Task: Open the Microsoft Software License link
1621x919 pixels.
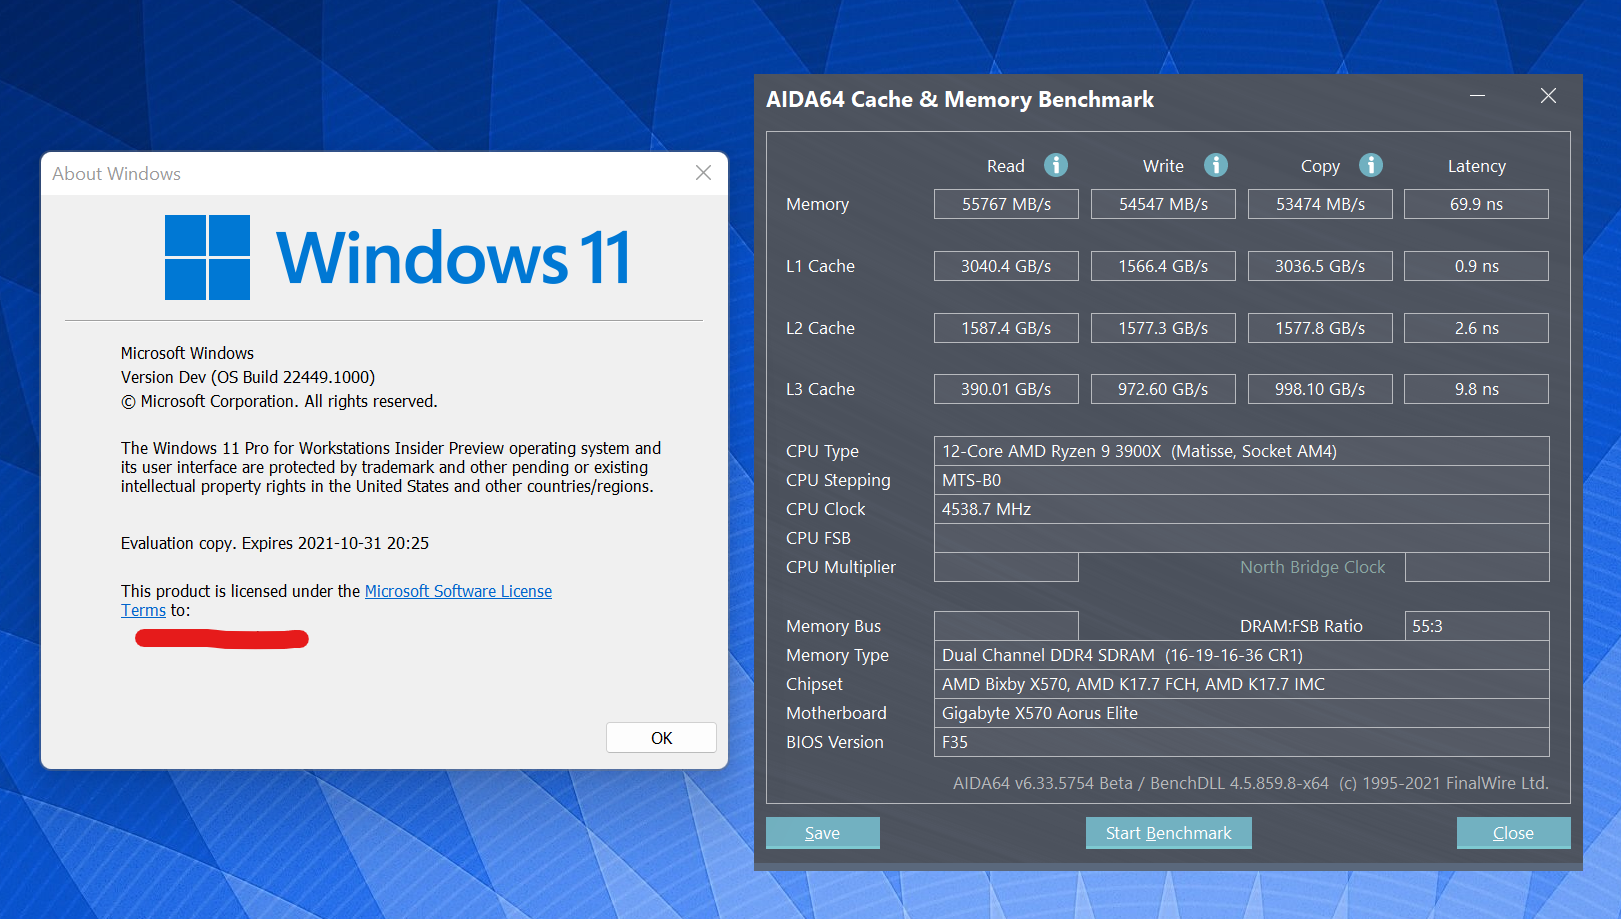Action: pos(458,591)
